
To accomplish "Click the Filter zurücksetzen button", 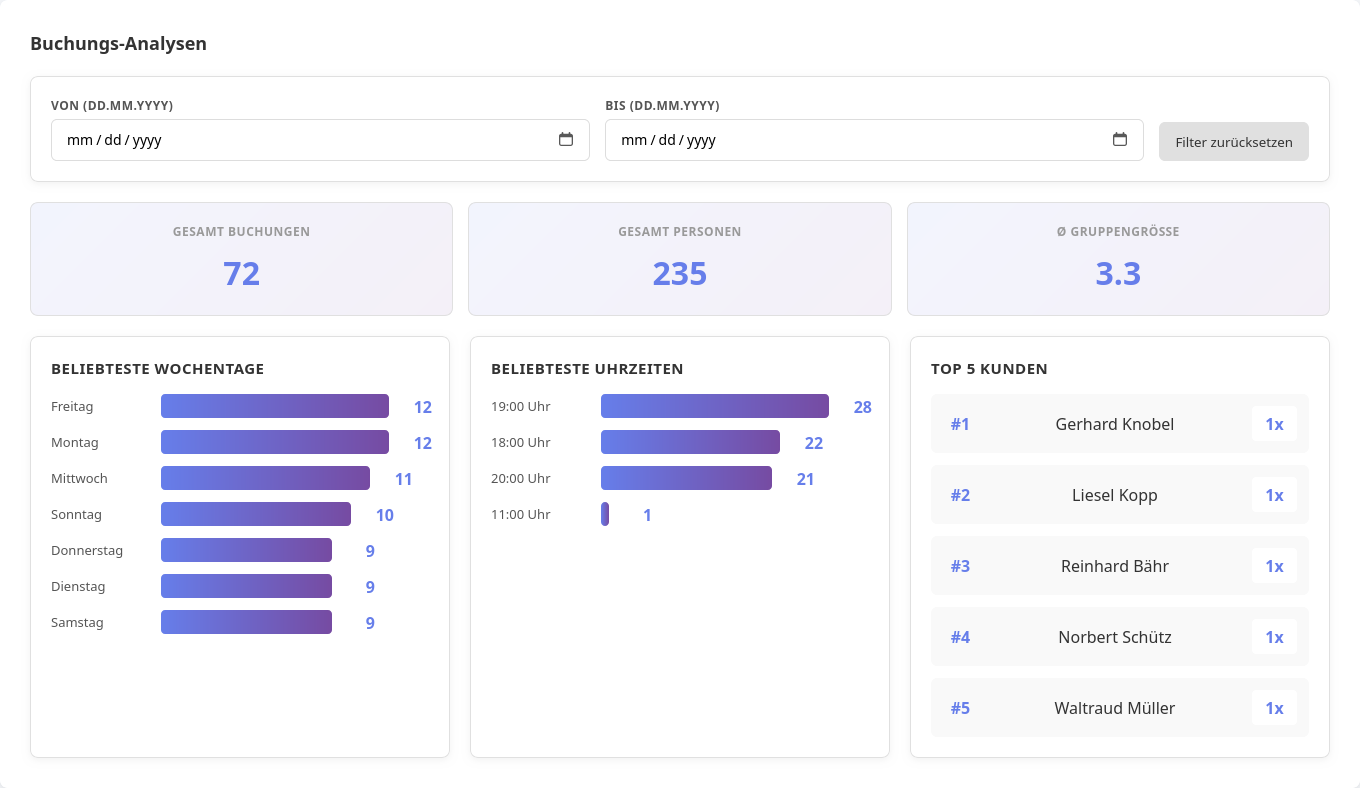I will [x=1233, y=141].
